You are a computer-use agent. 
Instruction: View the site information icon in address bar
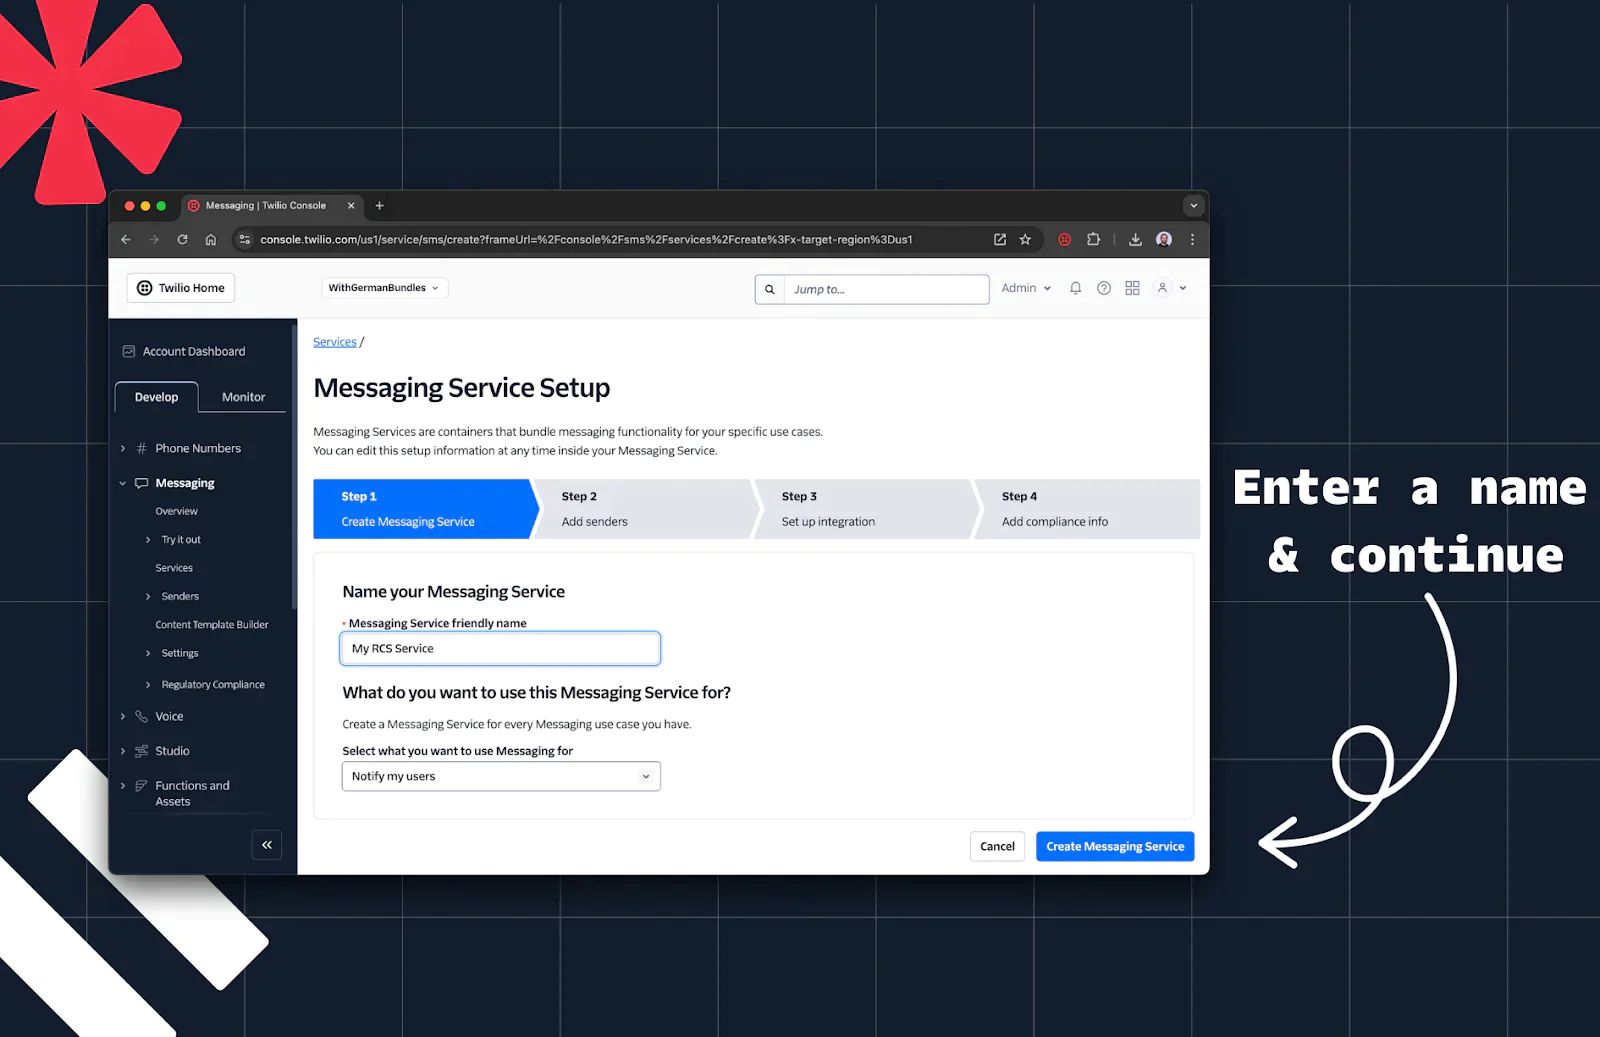[245, 240]
